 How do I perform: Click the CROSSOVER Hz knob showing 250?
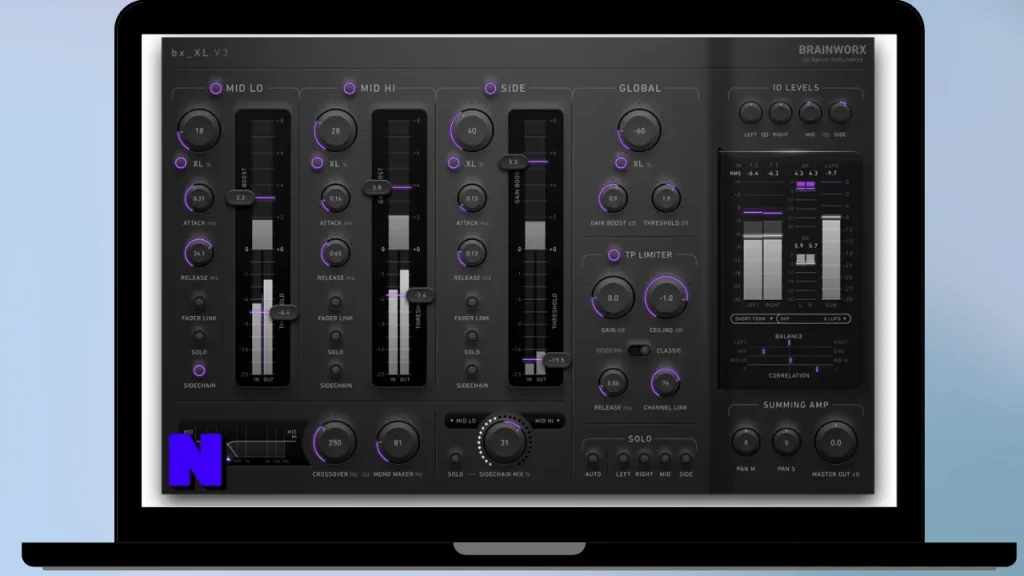[x=334, y=443]
